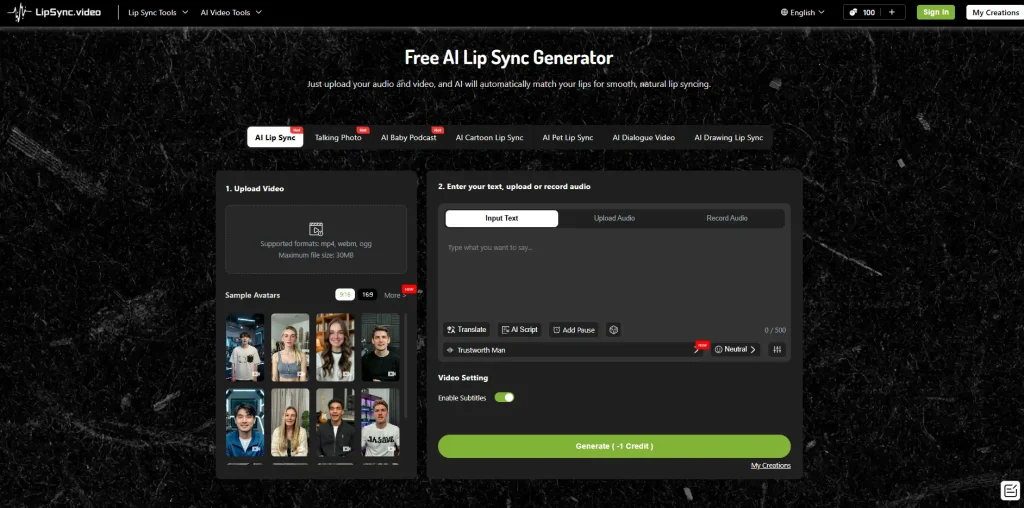Switch to the AI Pet Lip Sync tab

[568, 137]
